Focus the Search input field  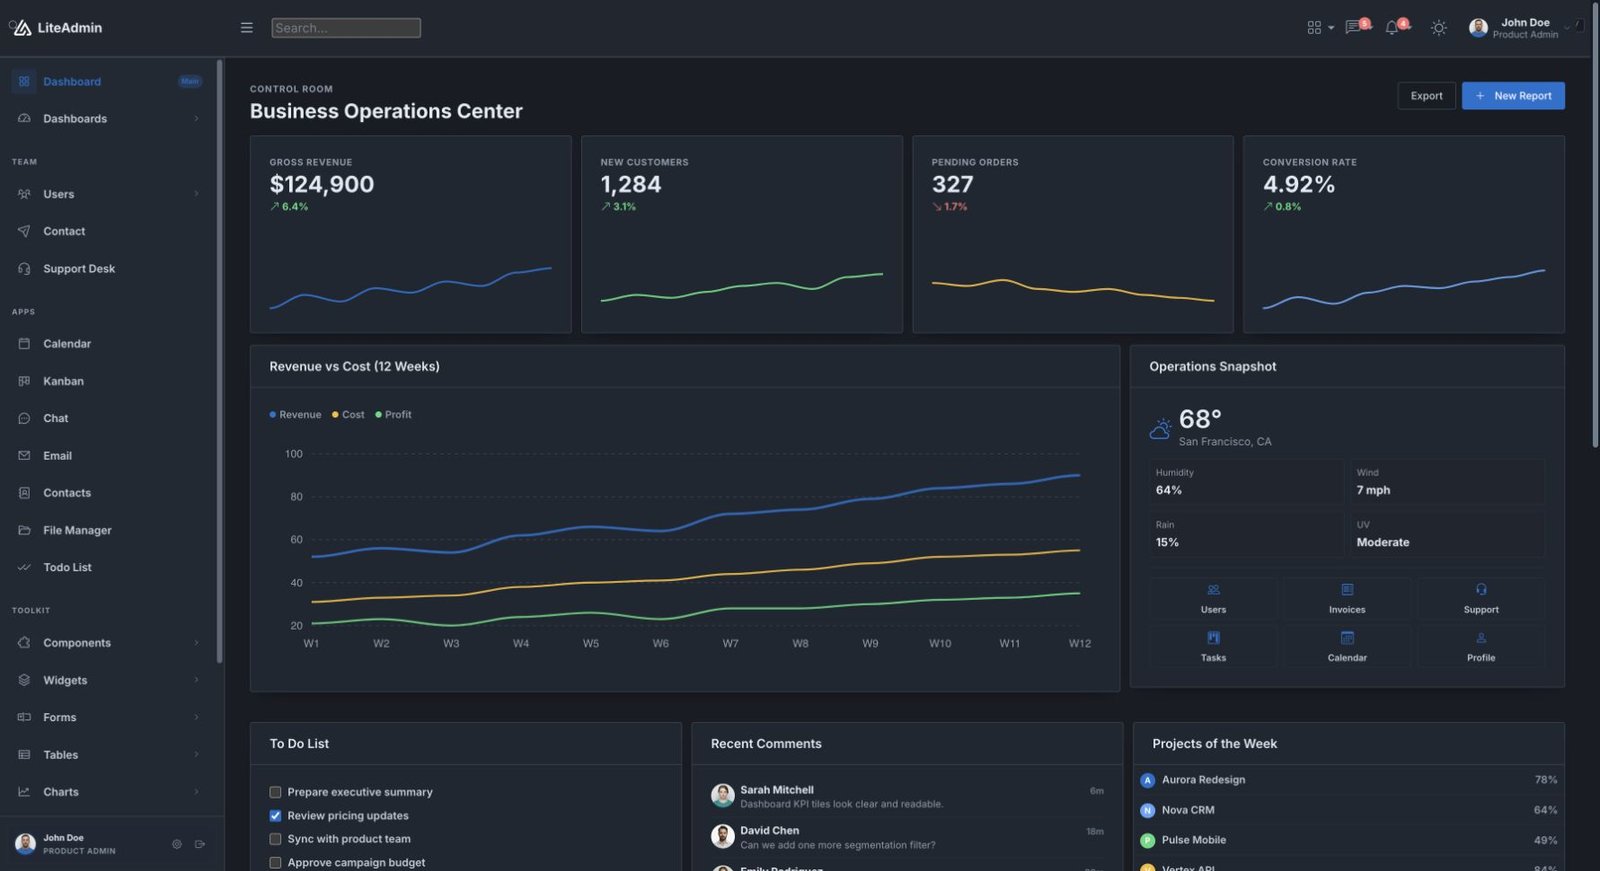(346, 28)
